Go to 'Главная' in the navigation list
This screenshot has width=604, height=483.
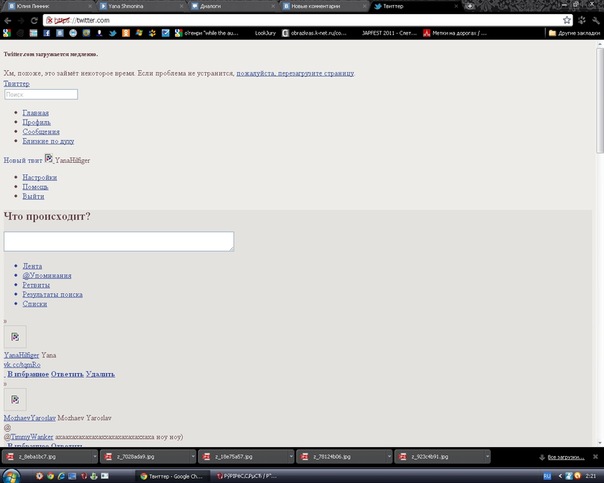35,113
